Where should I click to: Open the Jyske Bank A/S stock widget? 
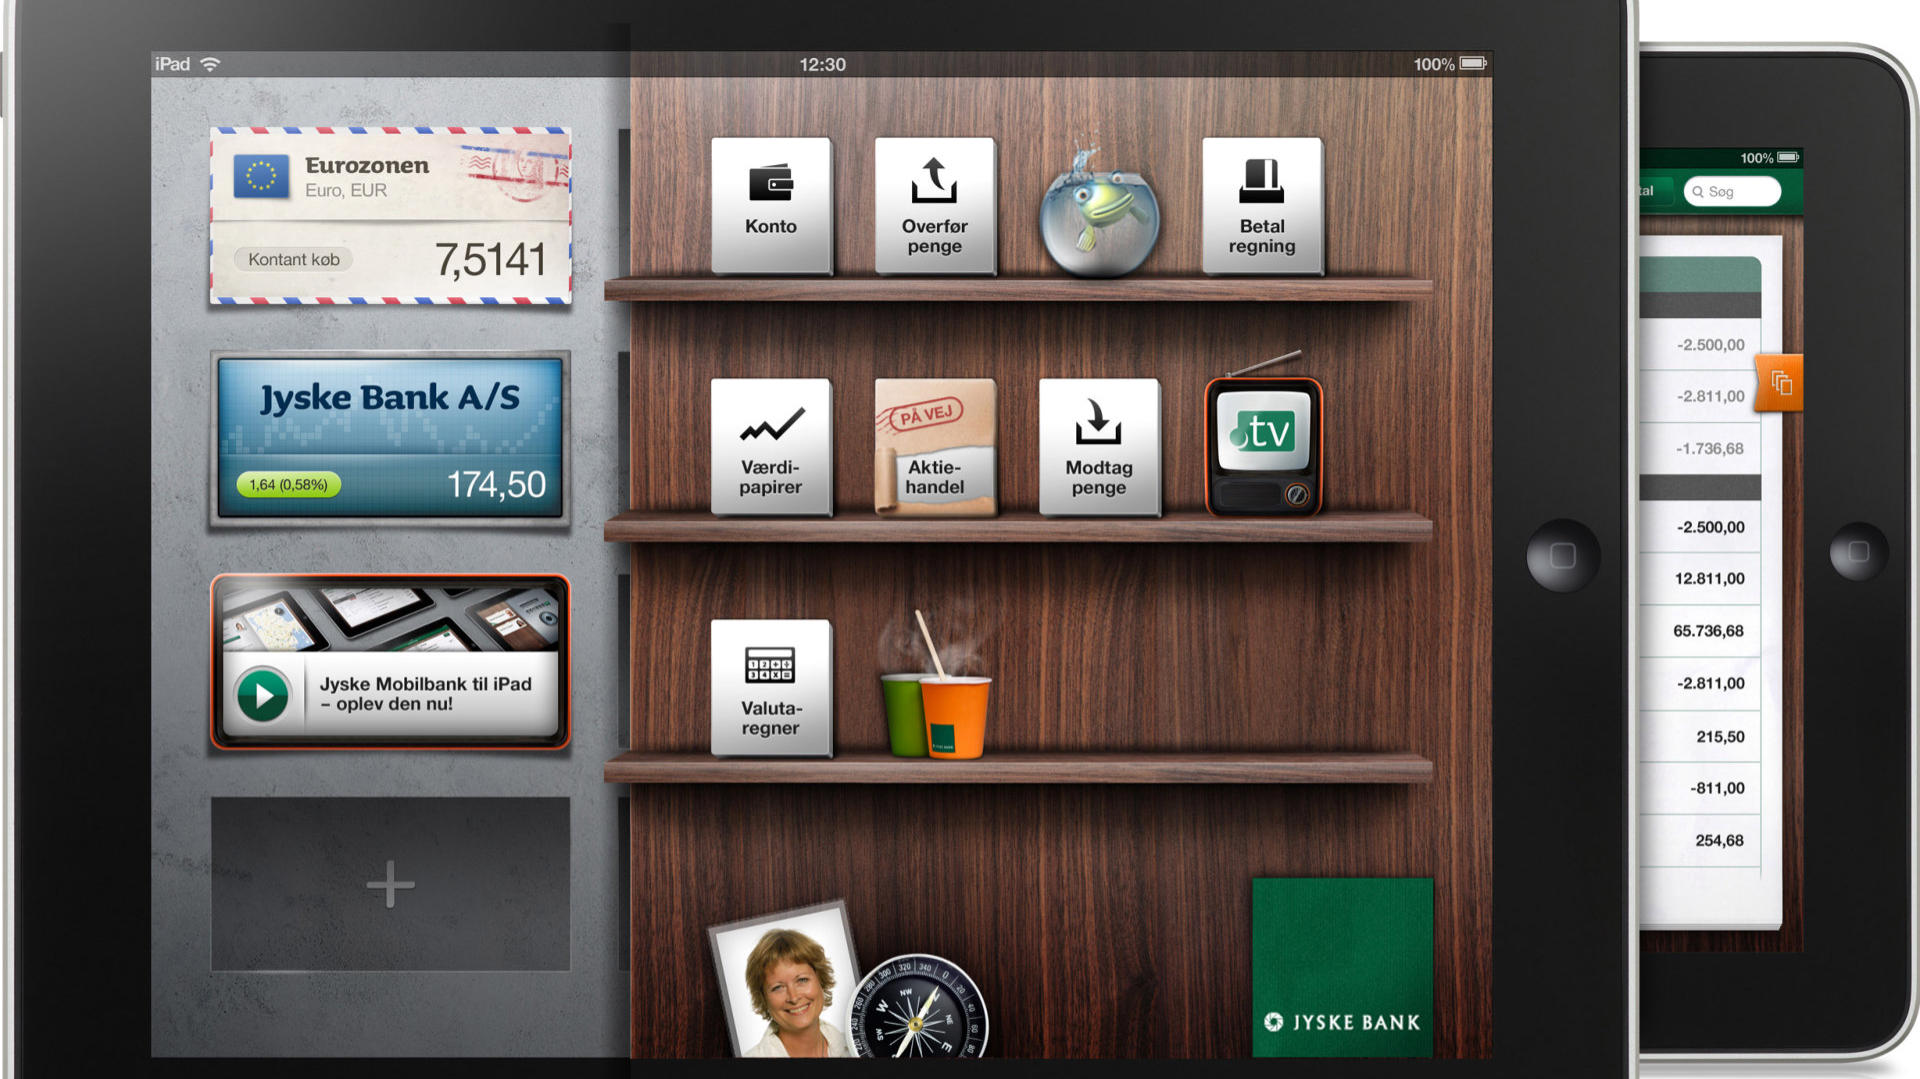[x=390, y=437]
